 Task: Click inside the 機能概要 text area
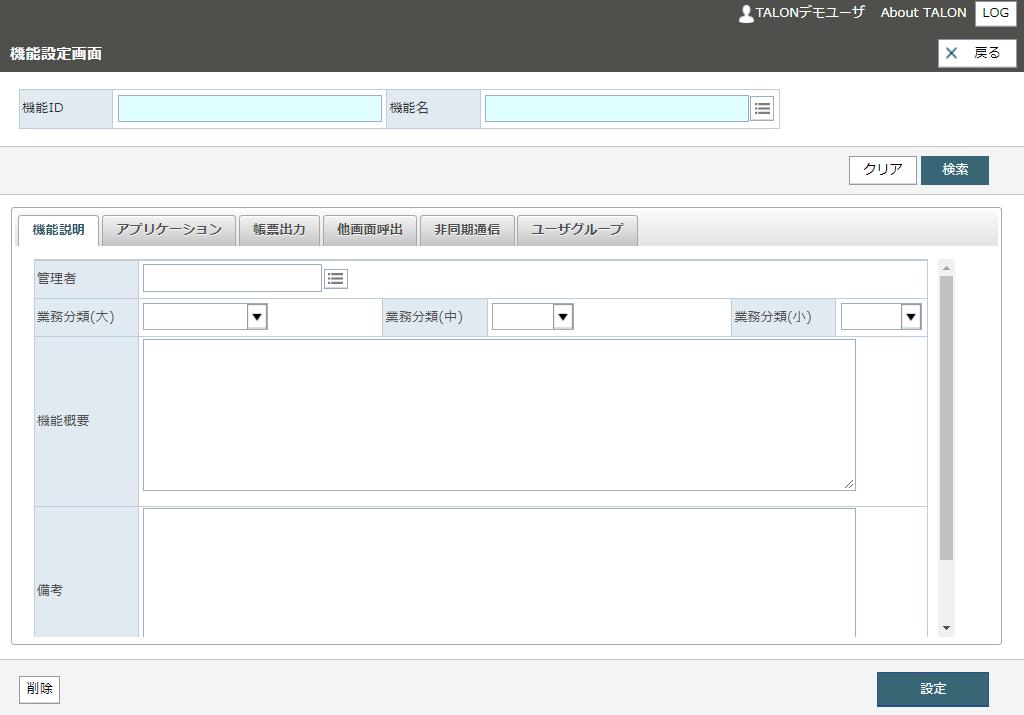pos(499,415)
